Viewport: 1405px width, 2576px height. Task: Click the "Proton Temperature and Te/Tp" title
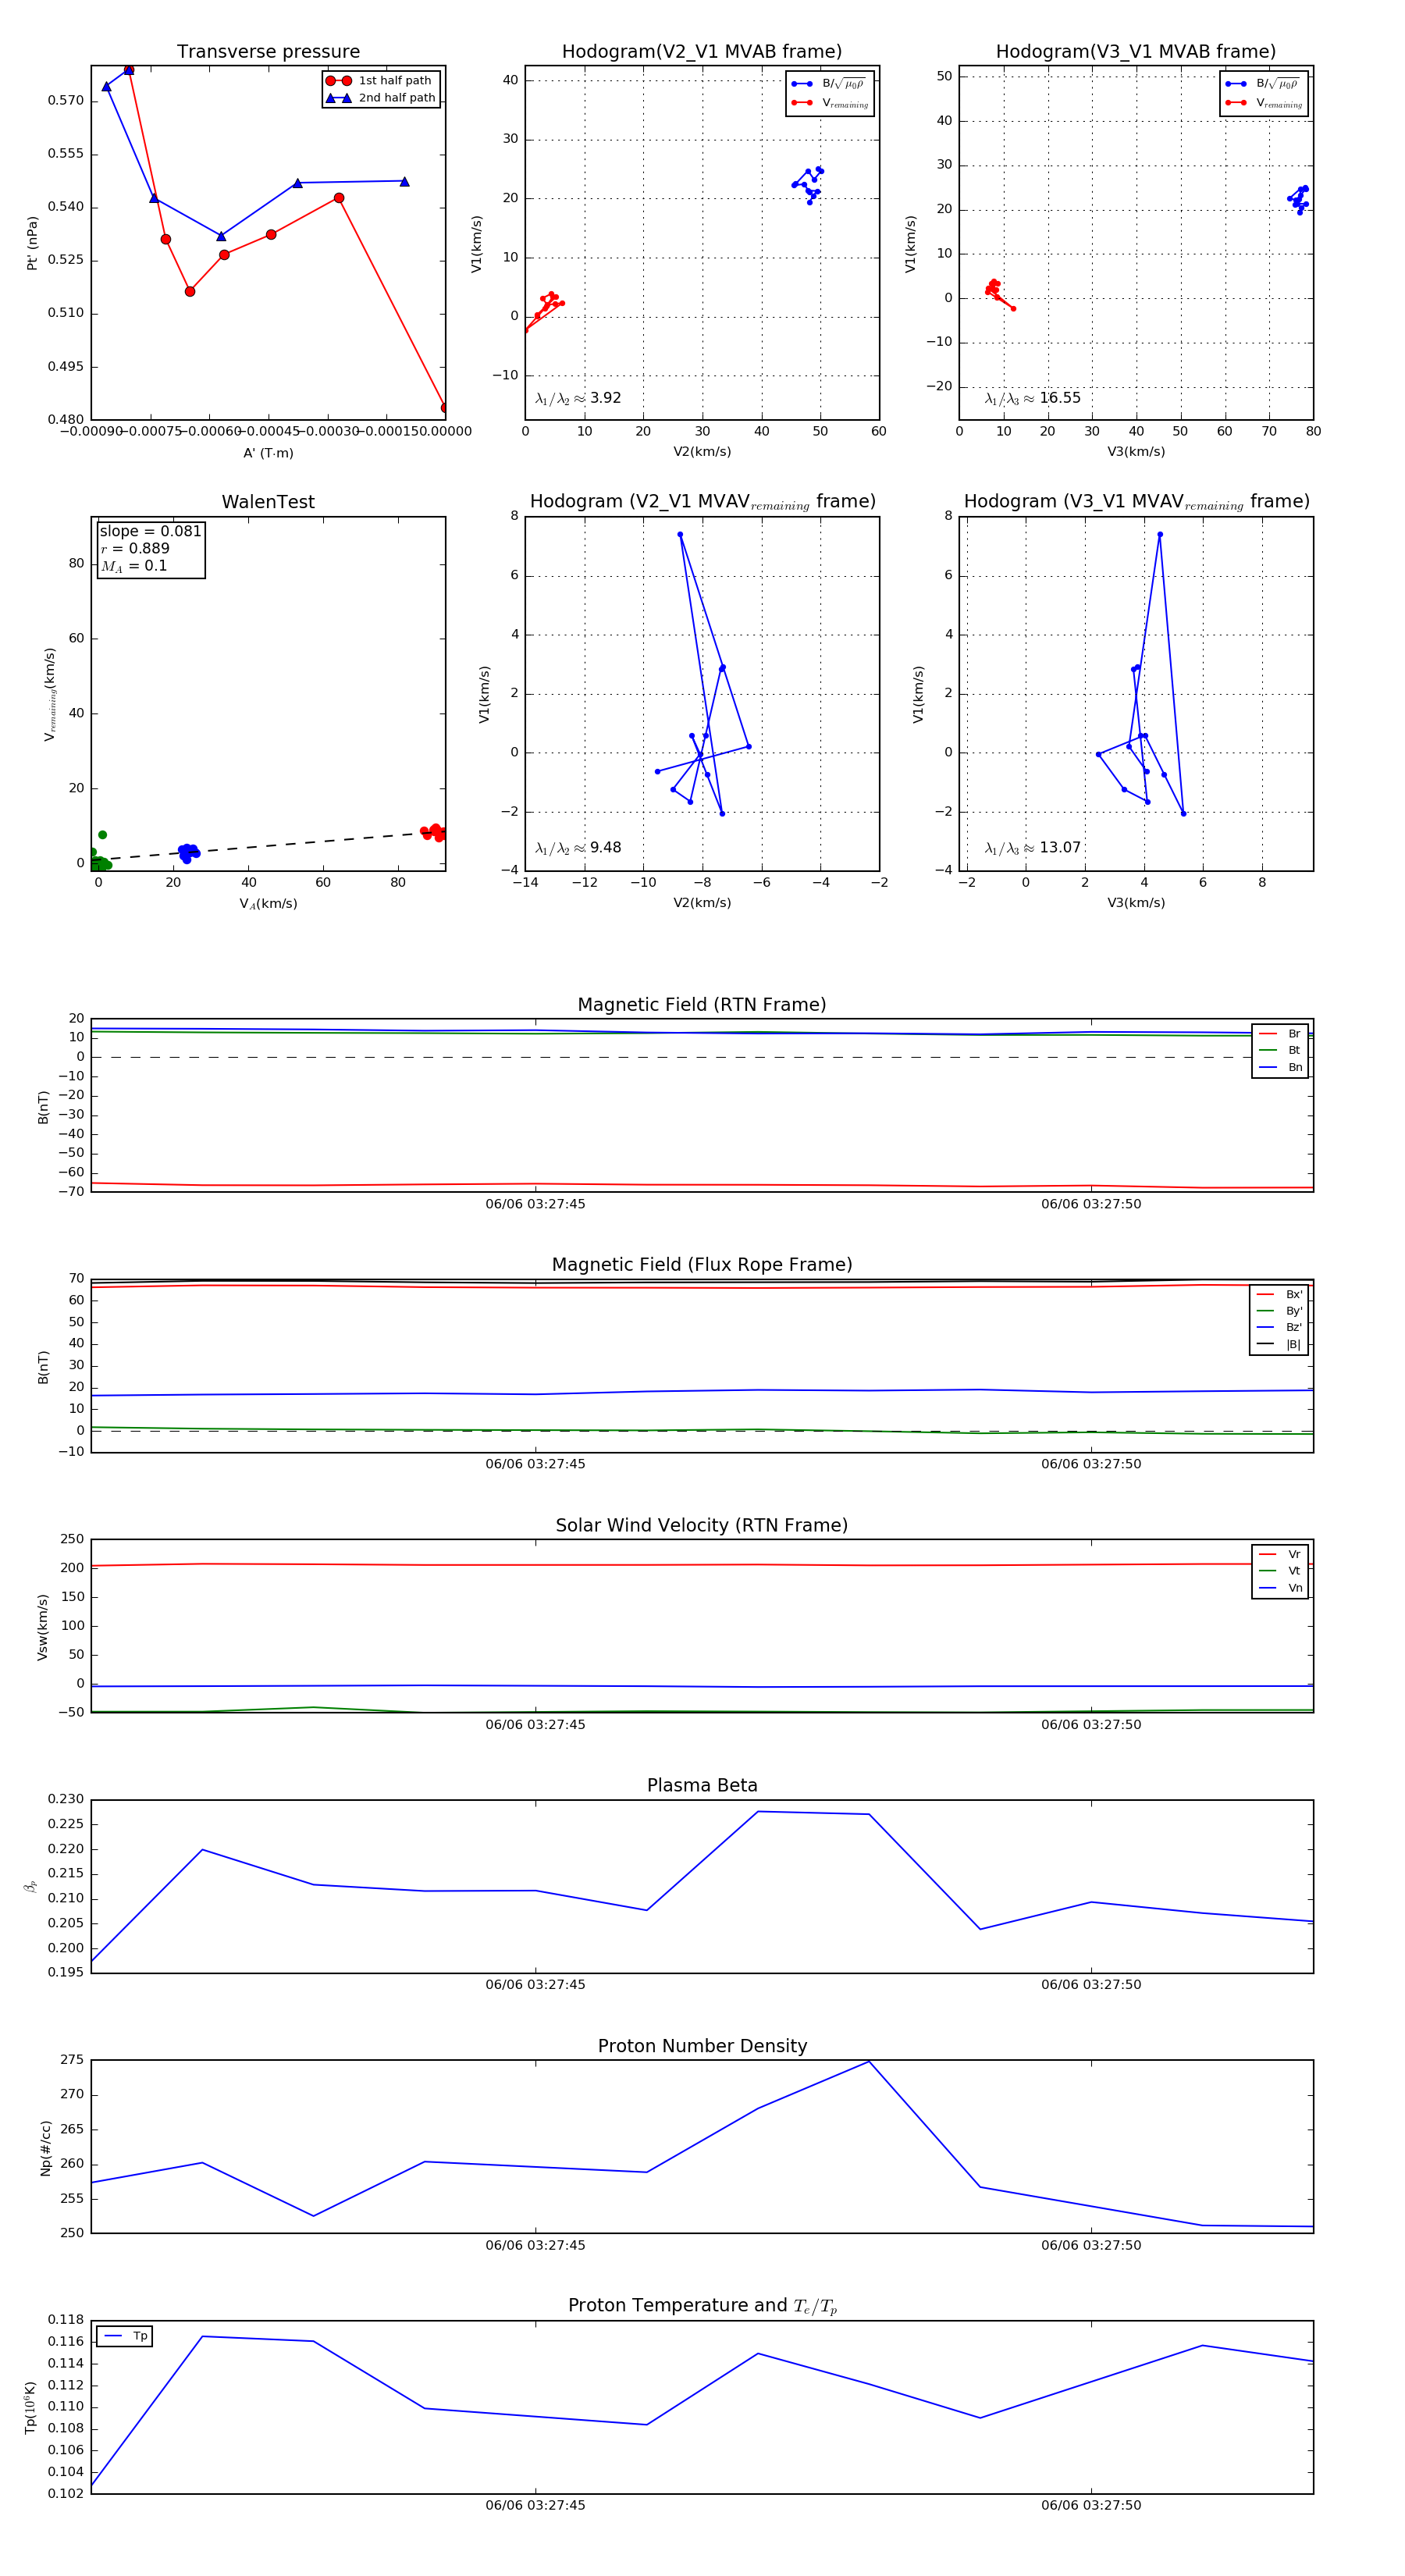tap(702, 2306)
